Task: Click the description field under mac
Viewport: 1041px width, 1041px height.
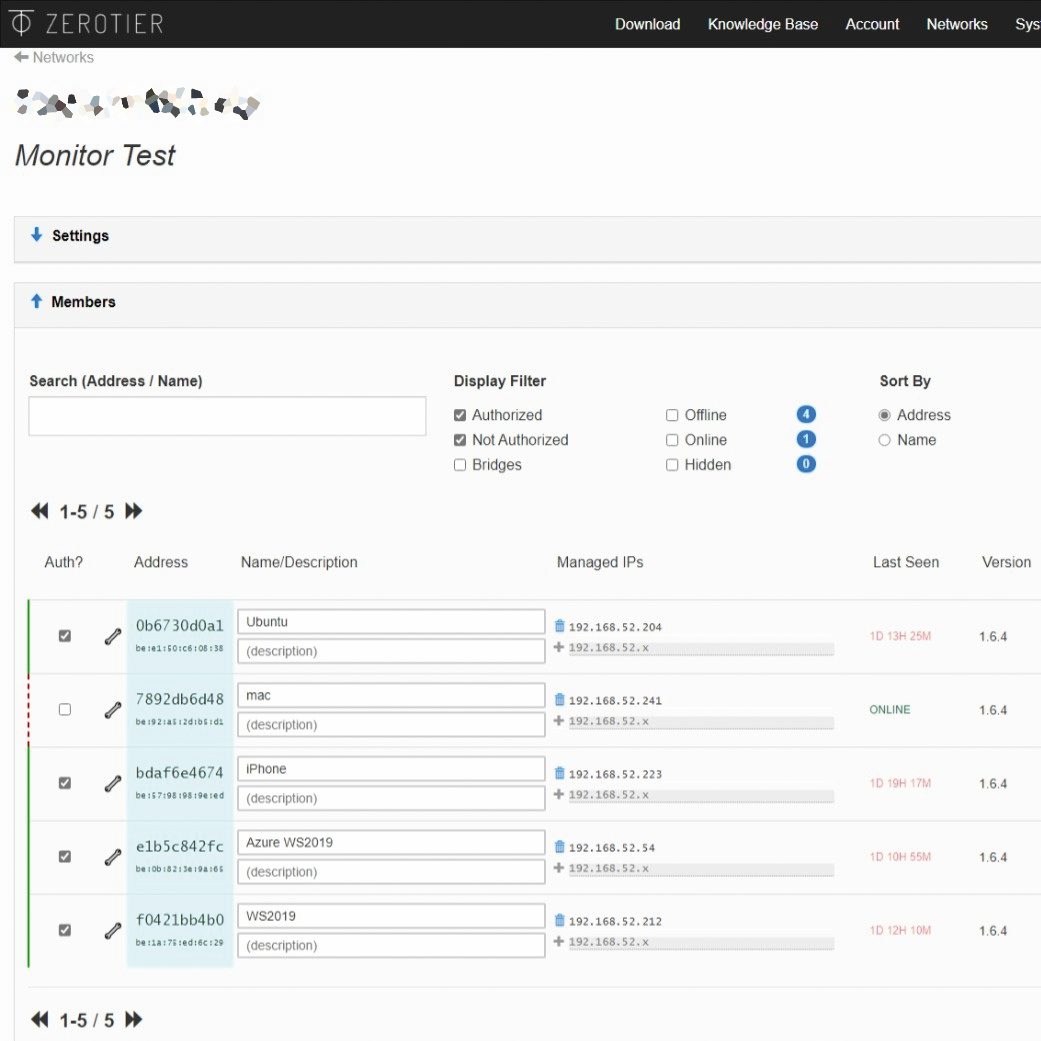Action: pyautogui.click(x=391, y=724)
